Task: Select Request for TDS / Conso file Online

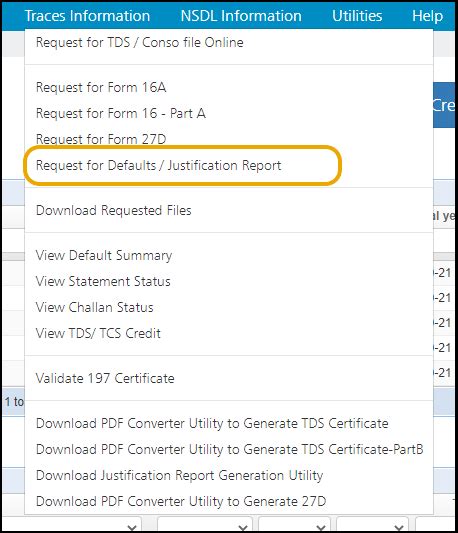Action: point(139,42)
